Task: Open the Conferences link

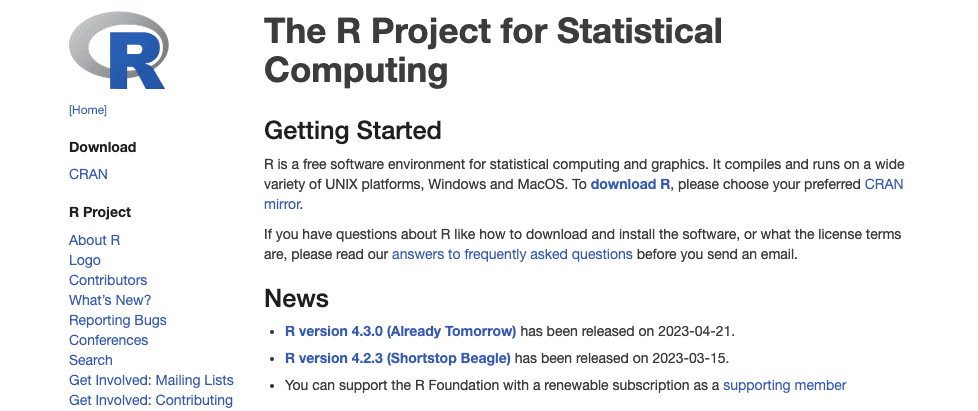Action: (x=108, y=340)
